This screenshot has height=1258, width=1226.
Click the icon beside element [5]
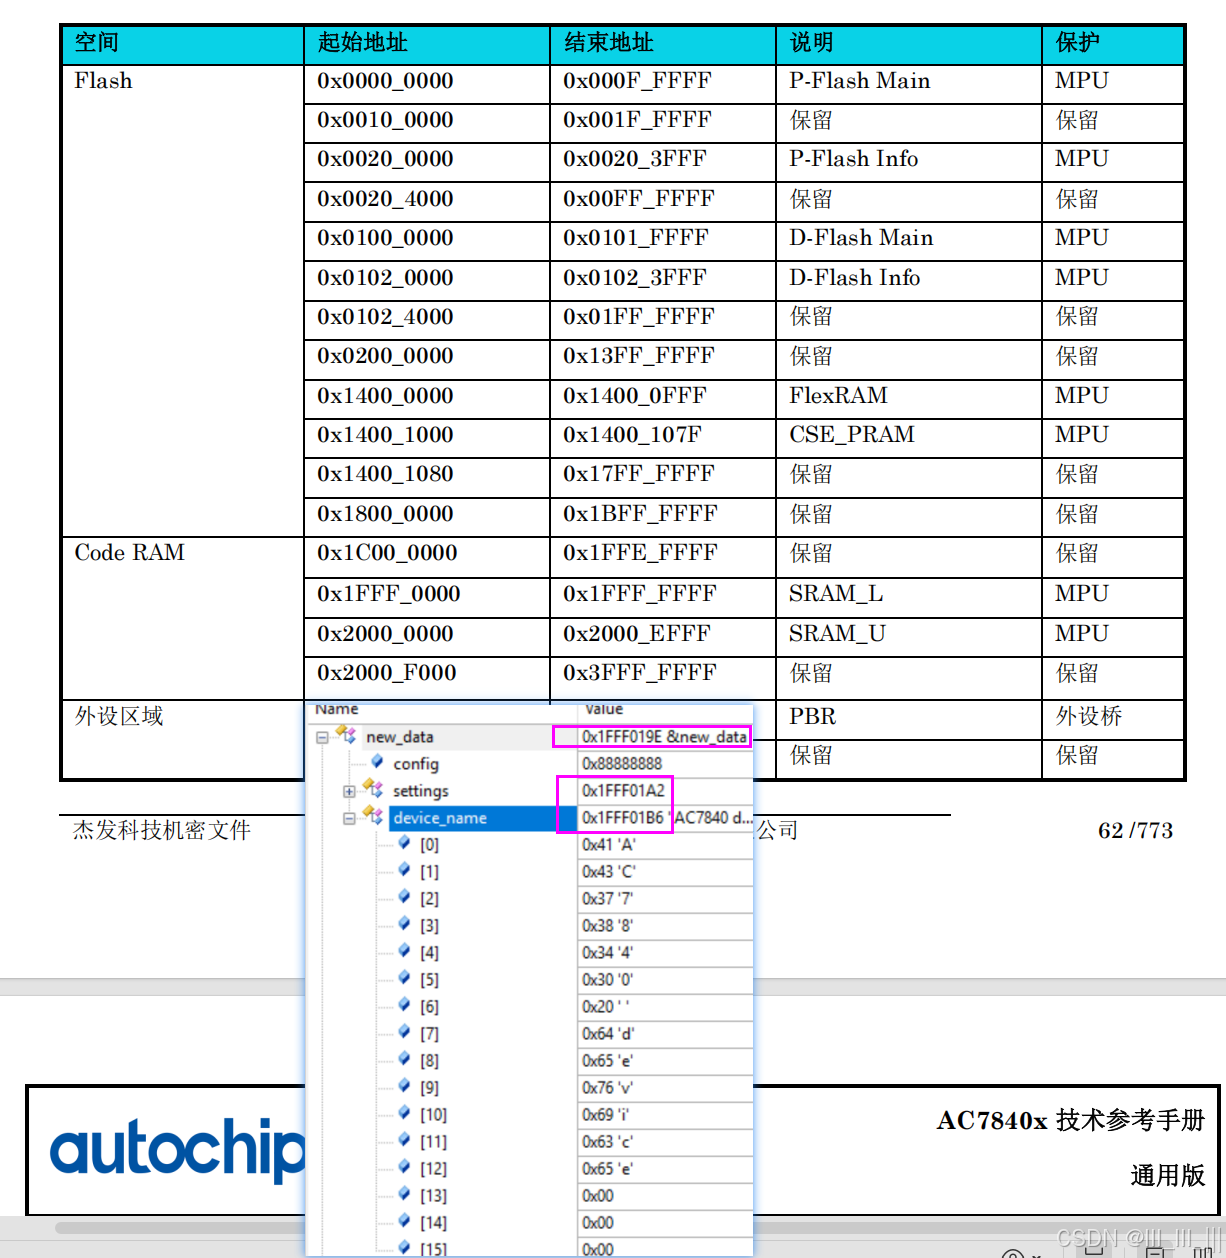[404, 978]
